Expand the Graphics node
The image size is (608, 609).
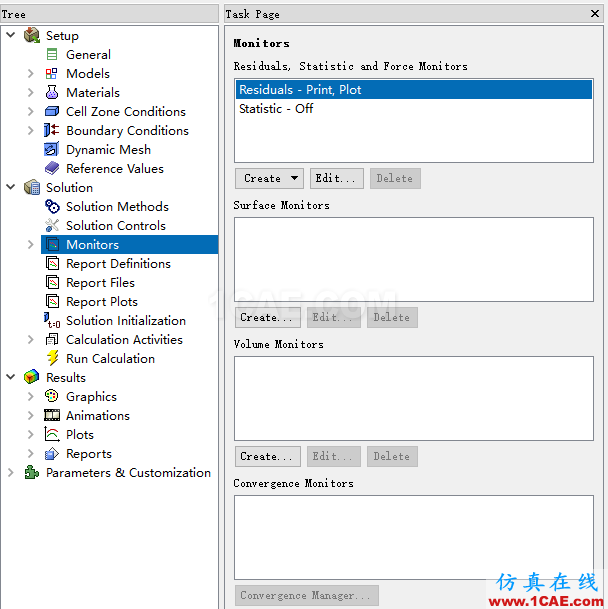coord(31,396)
